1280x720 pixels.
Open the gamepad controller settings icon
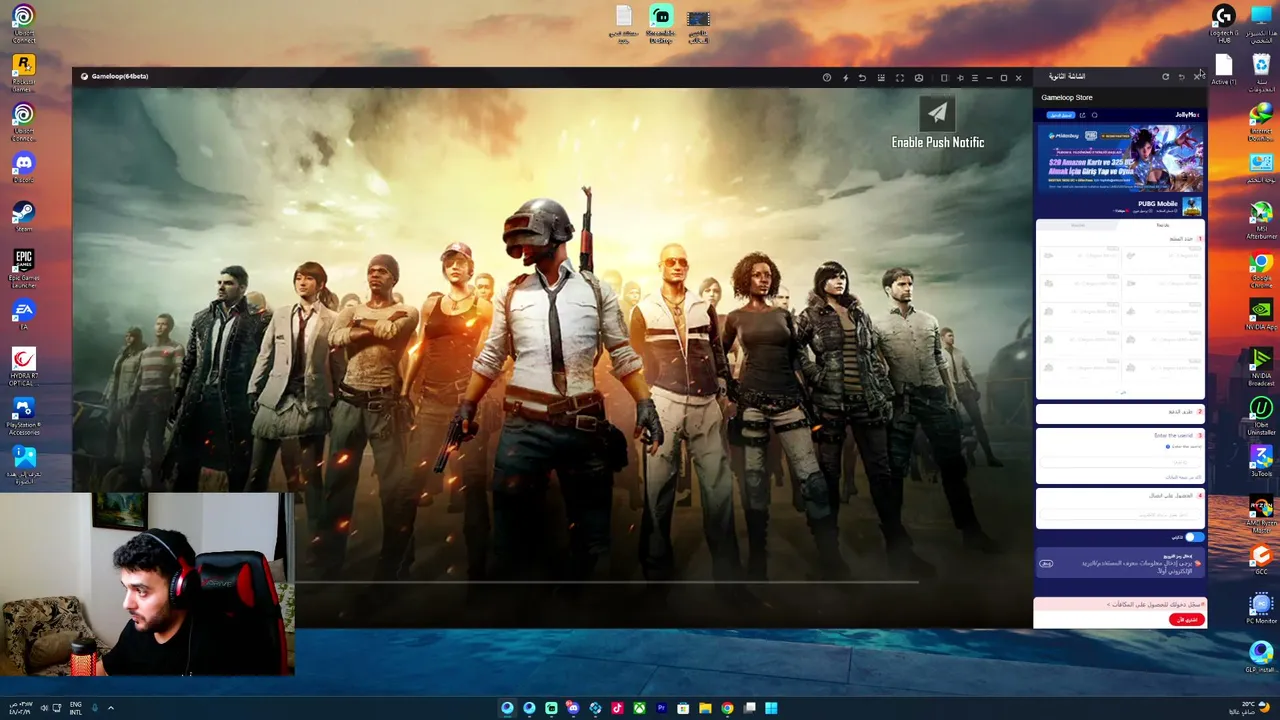pos(919,77)
